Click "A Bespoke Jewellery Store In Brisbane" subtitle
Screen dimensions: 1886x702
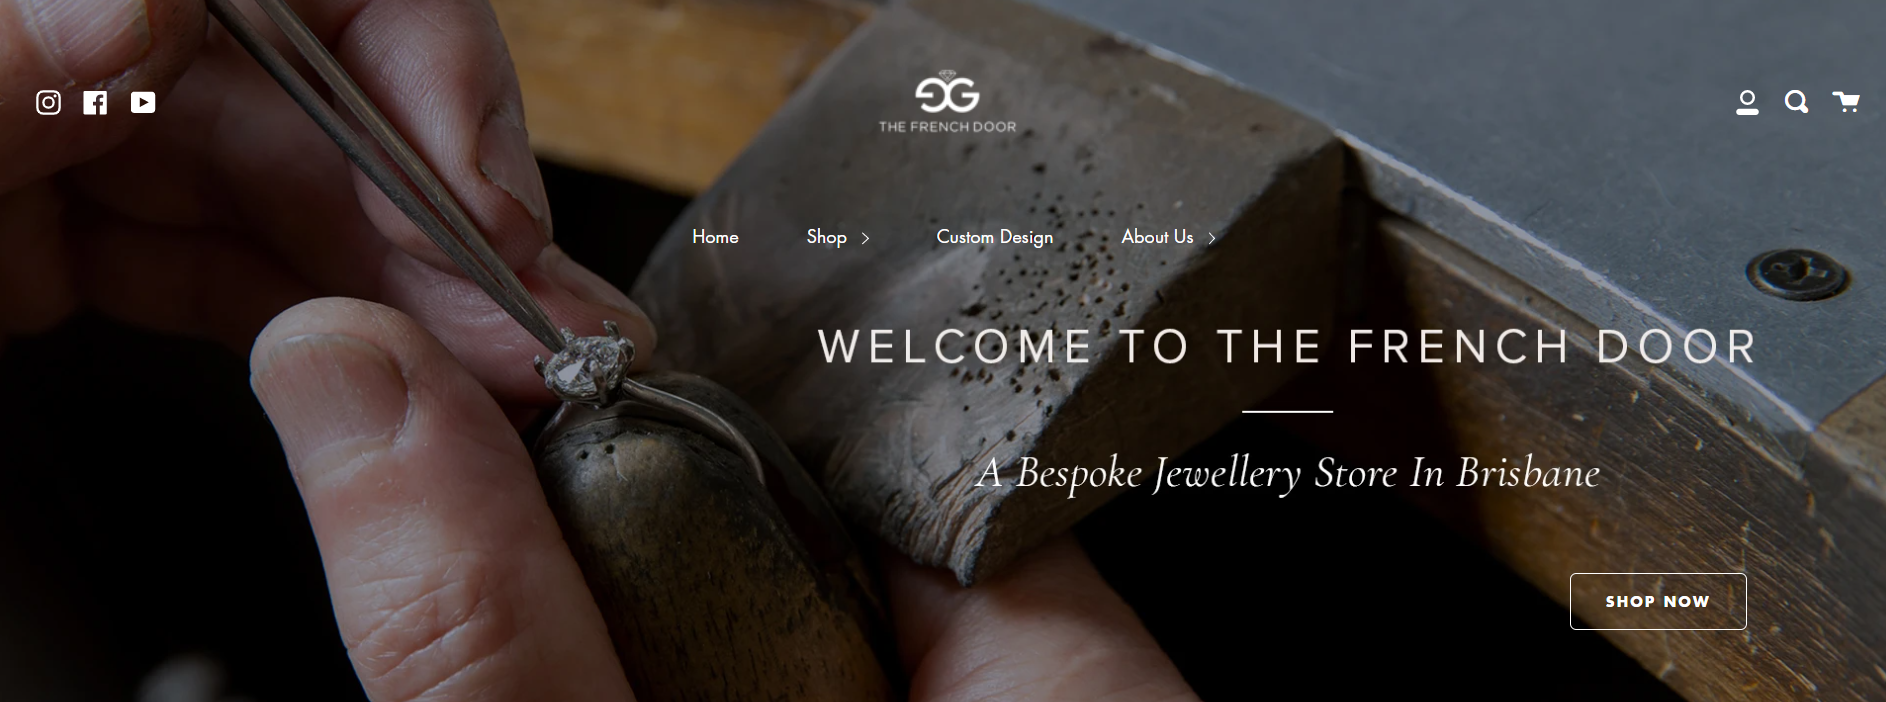tap(1288, 473)
